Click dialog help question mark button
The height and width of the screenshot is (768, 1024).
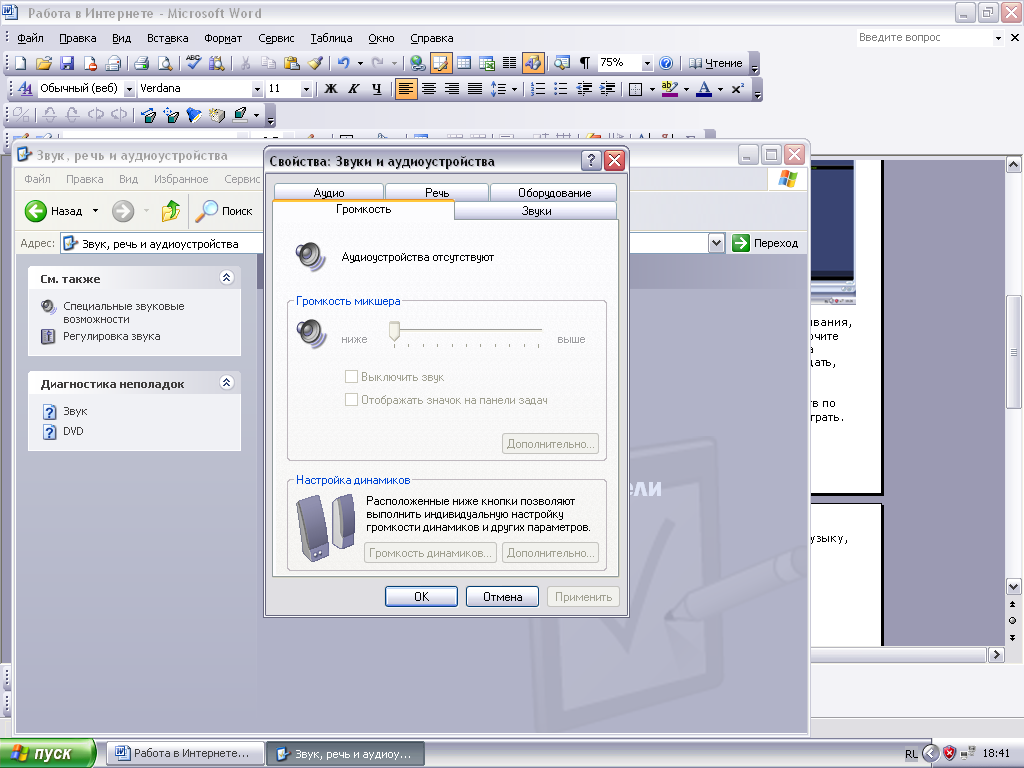[x=591, y=160]
